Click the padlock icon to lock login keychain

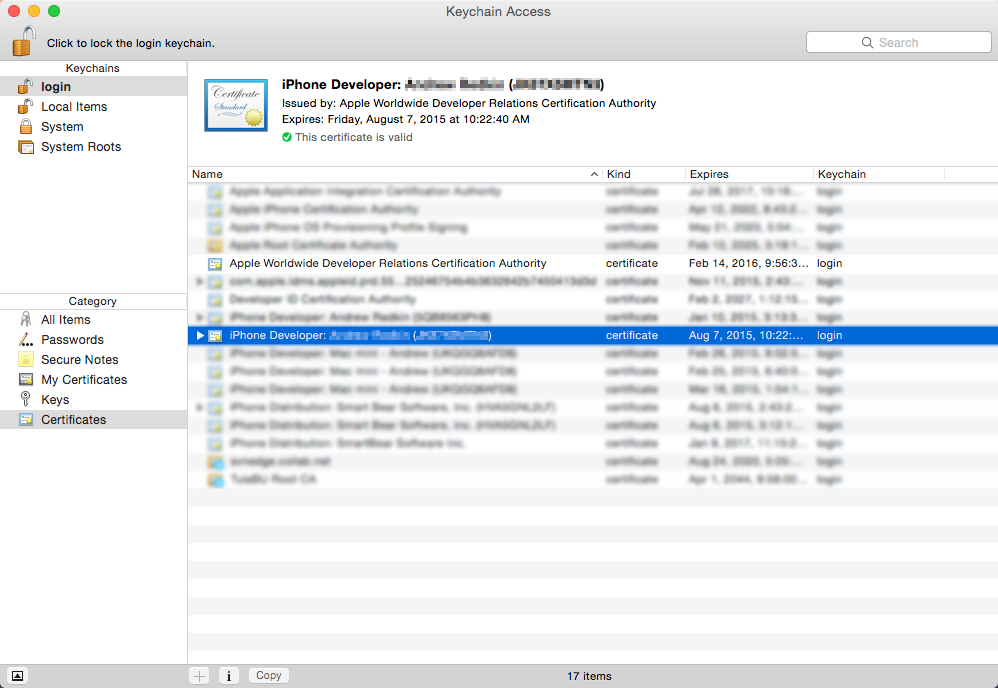24,42
